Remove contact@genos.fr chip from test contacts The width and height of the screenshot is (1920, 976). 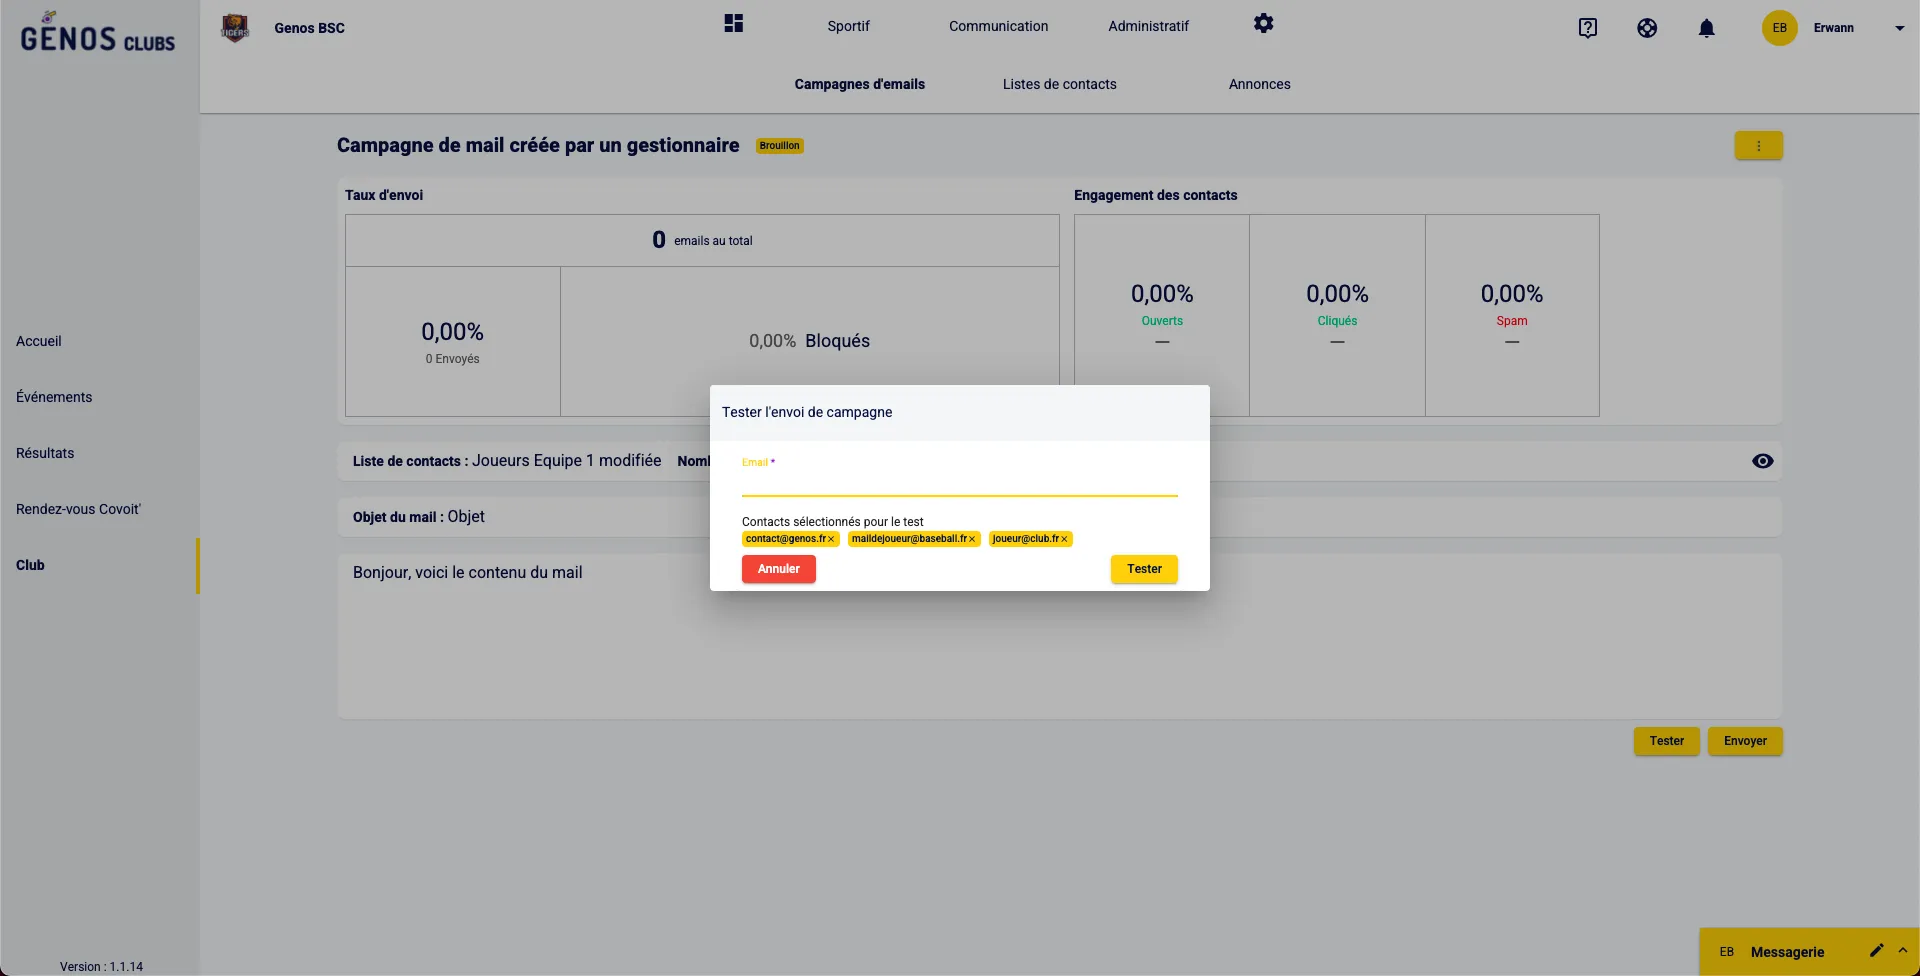click(831, 539)
